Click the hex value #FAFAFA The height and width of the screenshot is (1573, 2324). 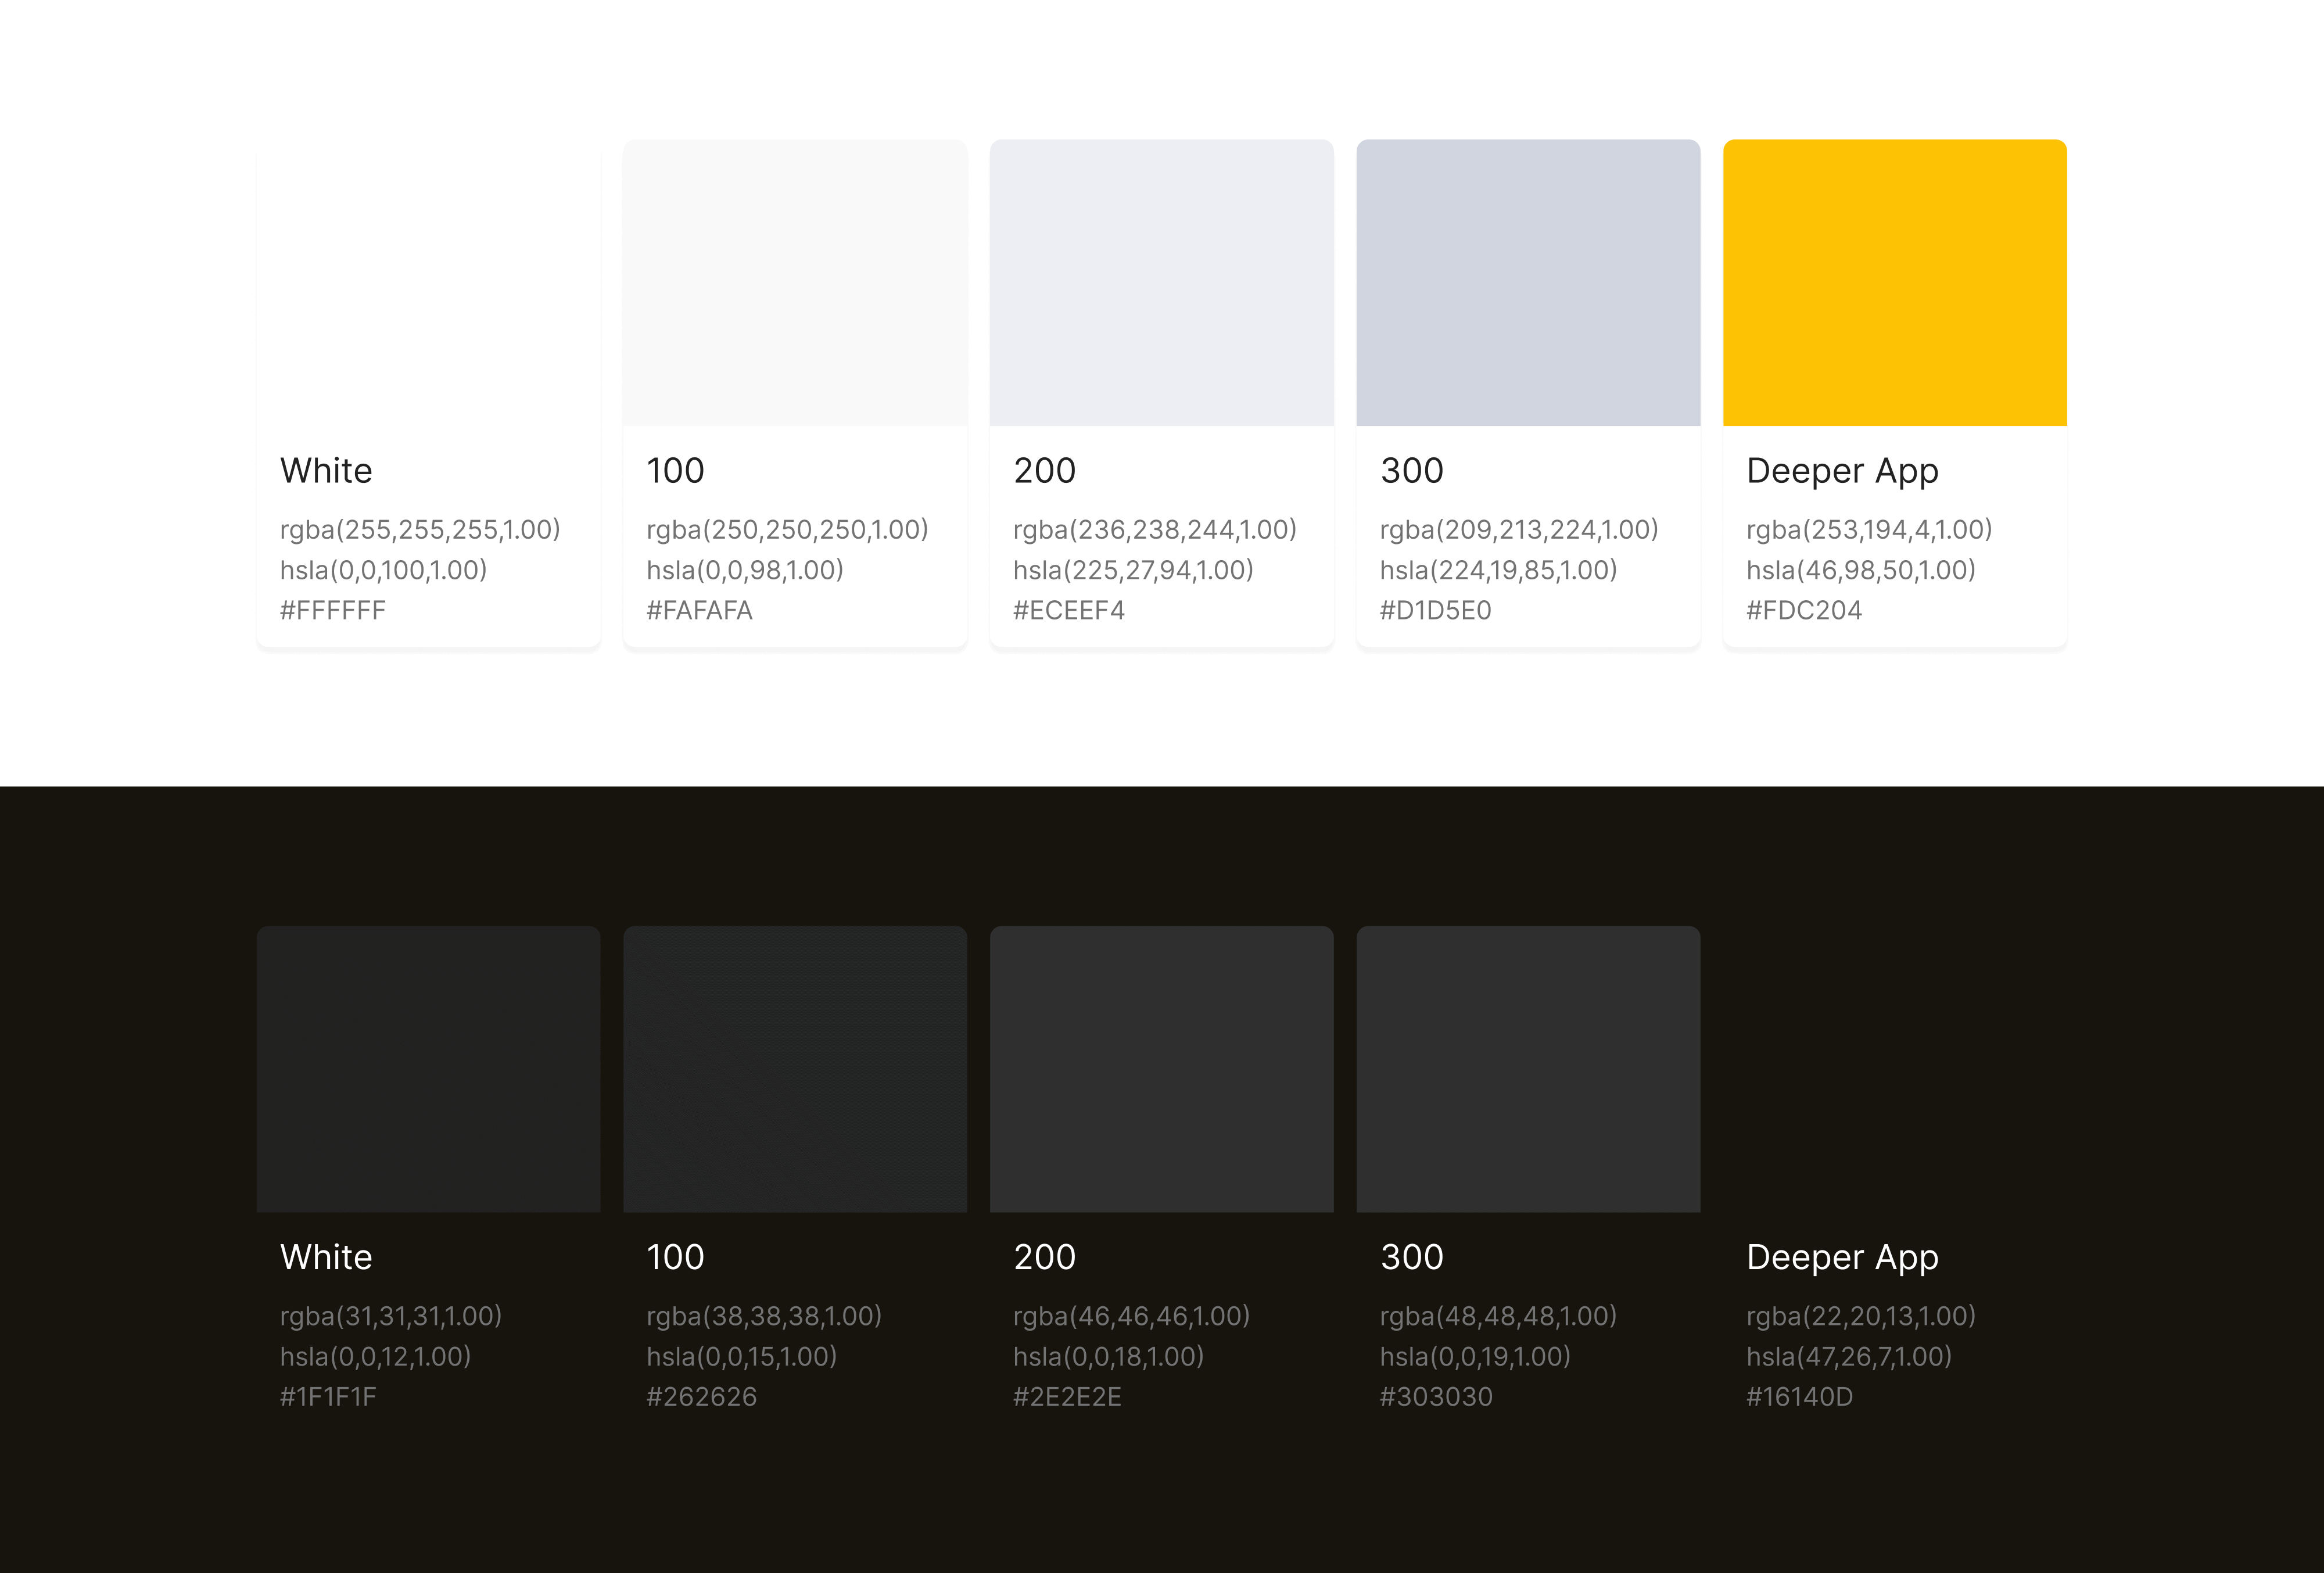(699, 610)
